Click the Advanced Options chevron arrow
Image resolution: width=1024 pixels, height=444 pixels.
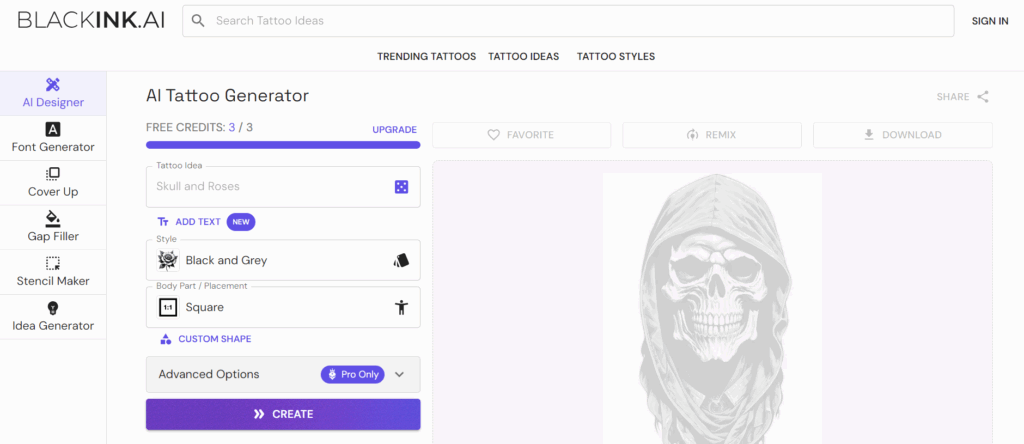[x=400, y=374]
